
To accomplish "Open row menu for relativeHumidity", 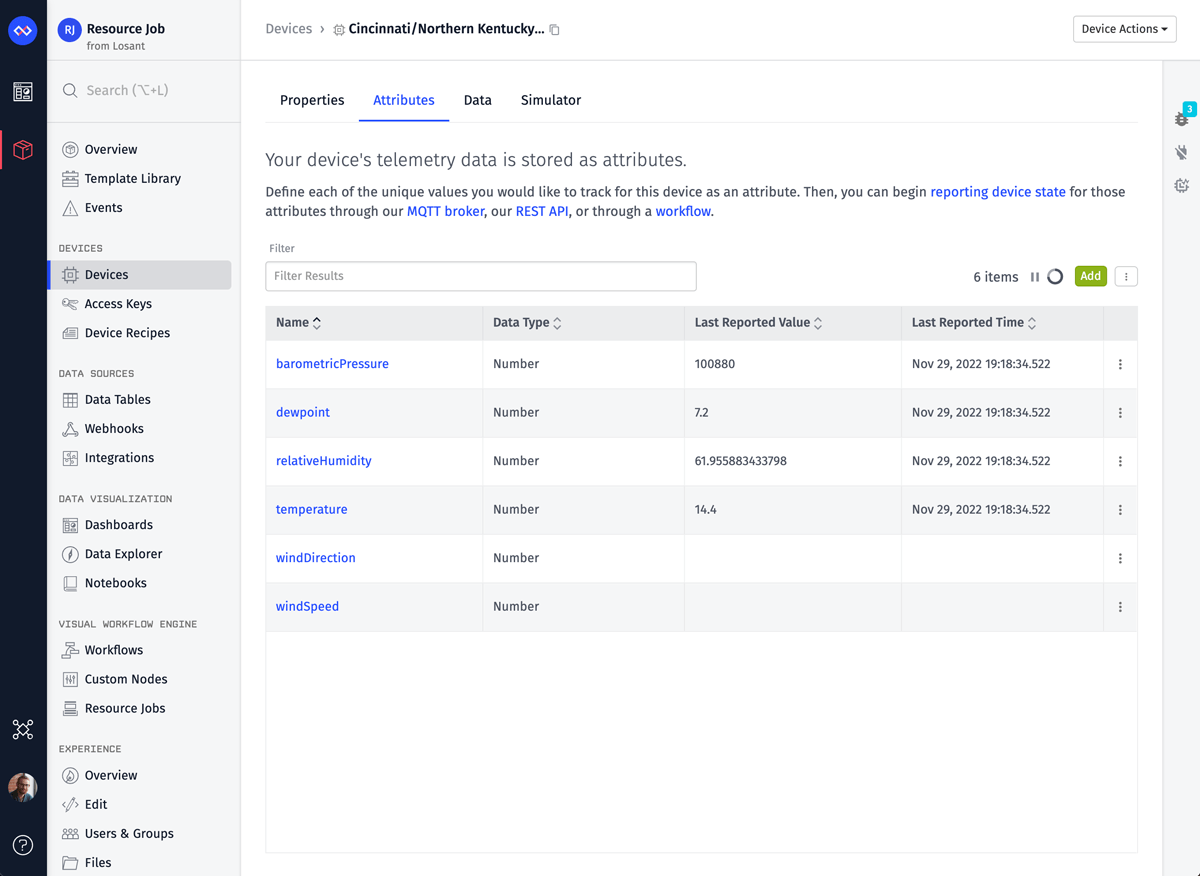I will 1120,462.
